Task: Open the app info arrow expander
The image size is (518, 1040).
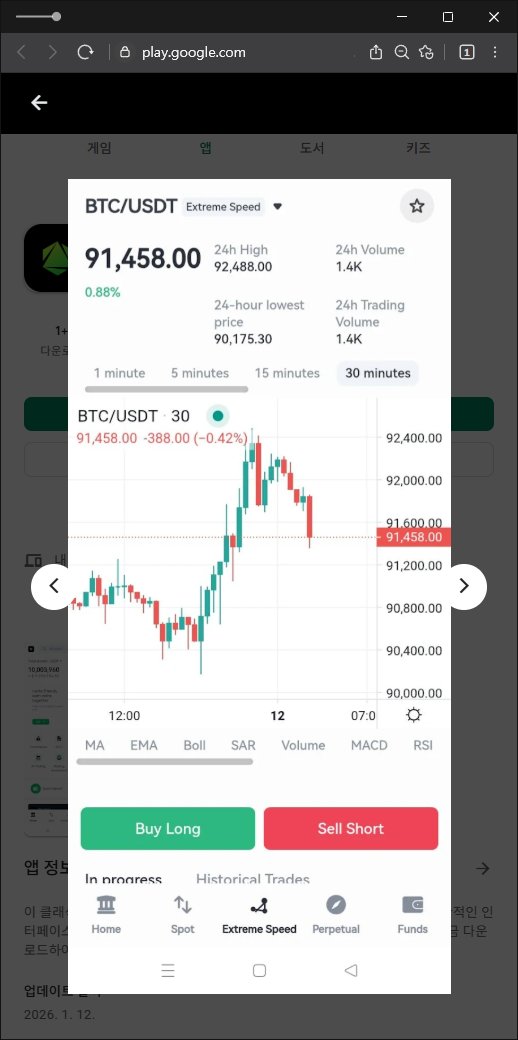Action: 483,868
